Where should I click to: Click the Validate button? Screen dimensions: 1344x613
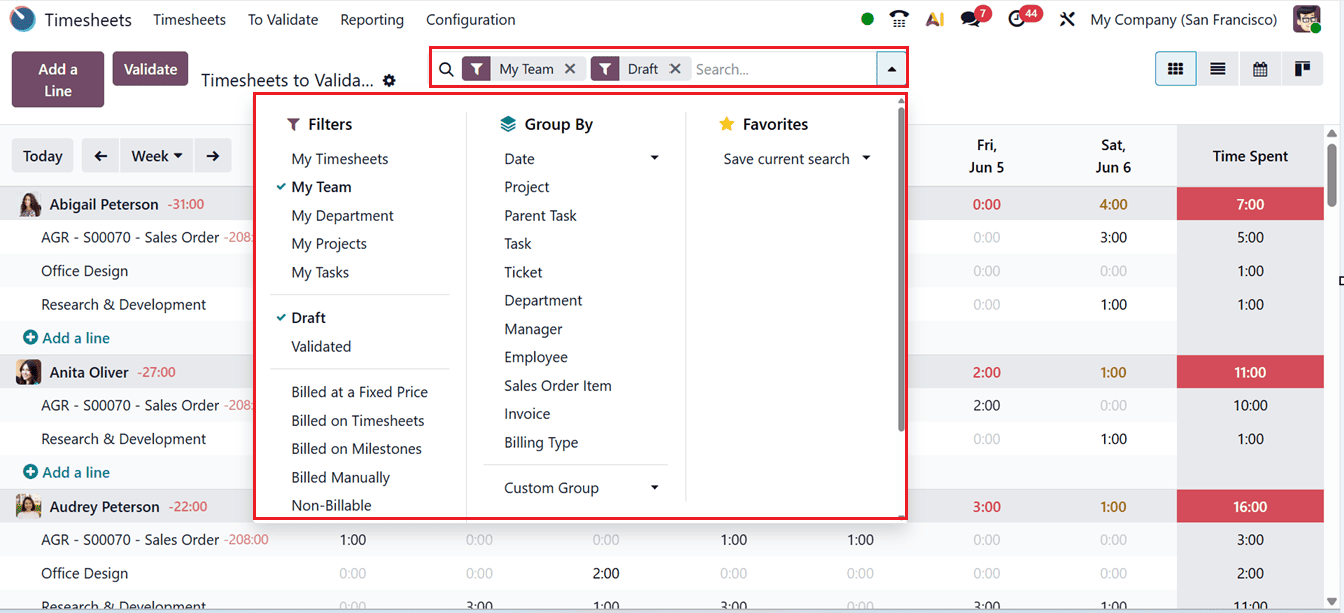click(150, 69)
